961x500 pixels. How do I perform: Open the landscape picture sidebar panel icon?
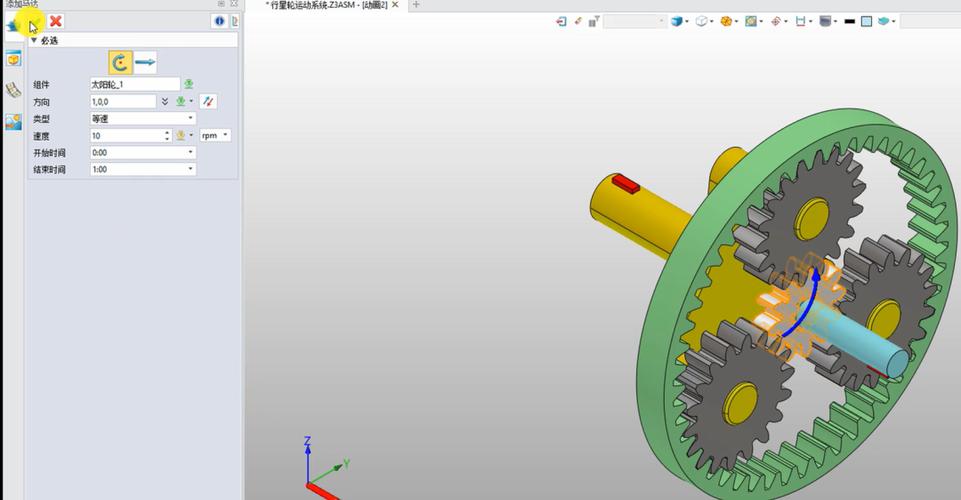[x=13, y=122]
